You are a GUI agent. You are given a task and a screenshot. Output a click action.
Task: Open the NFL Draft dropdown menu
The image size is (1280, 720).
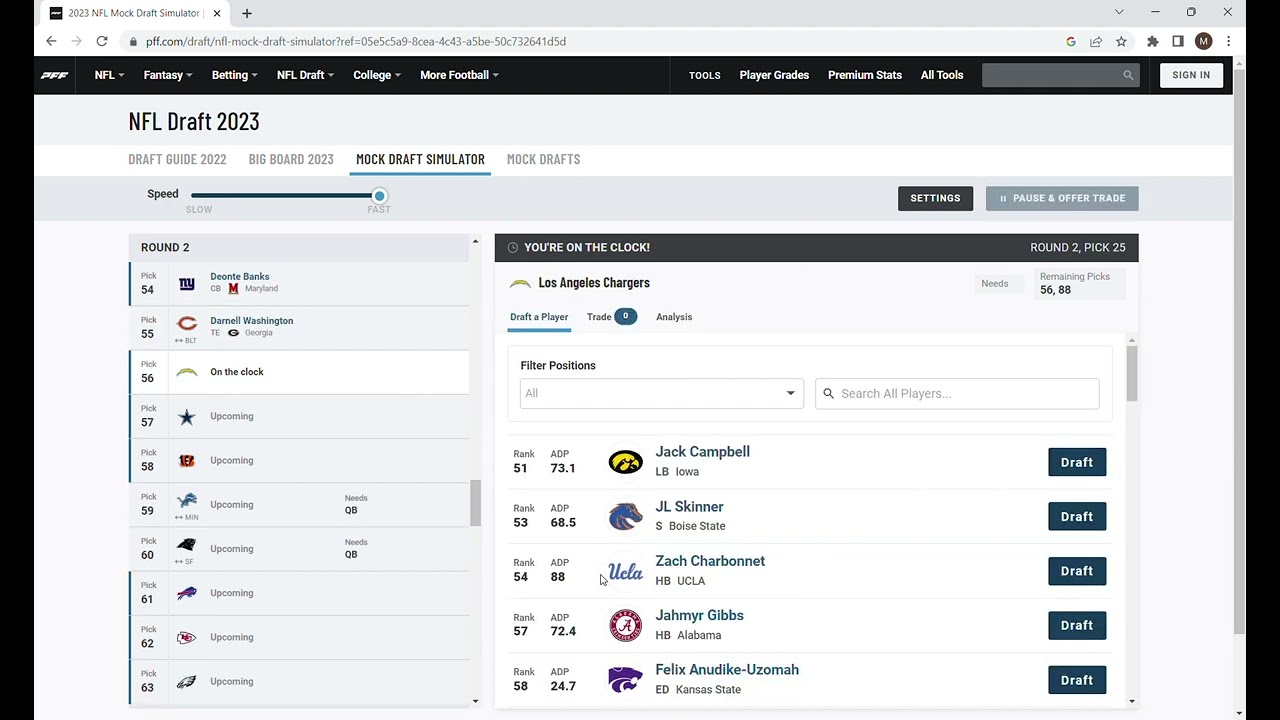[x=305, y=75]
